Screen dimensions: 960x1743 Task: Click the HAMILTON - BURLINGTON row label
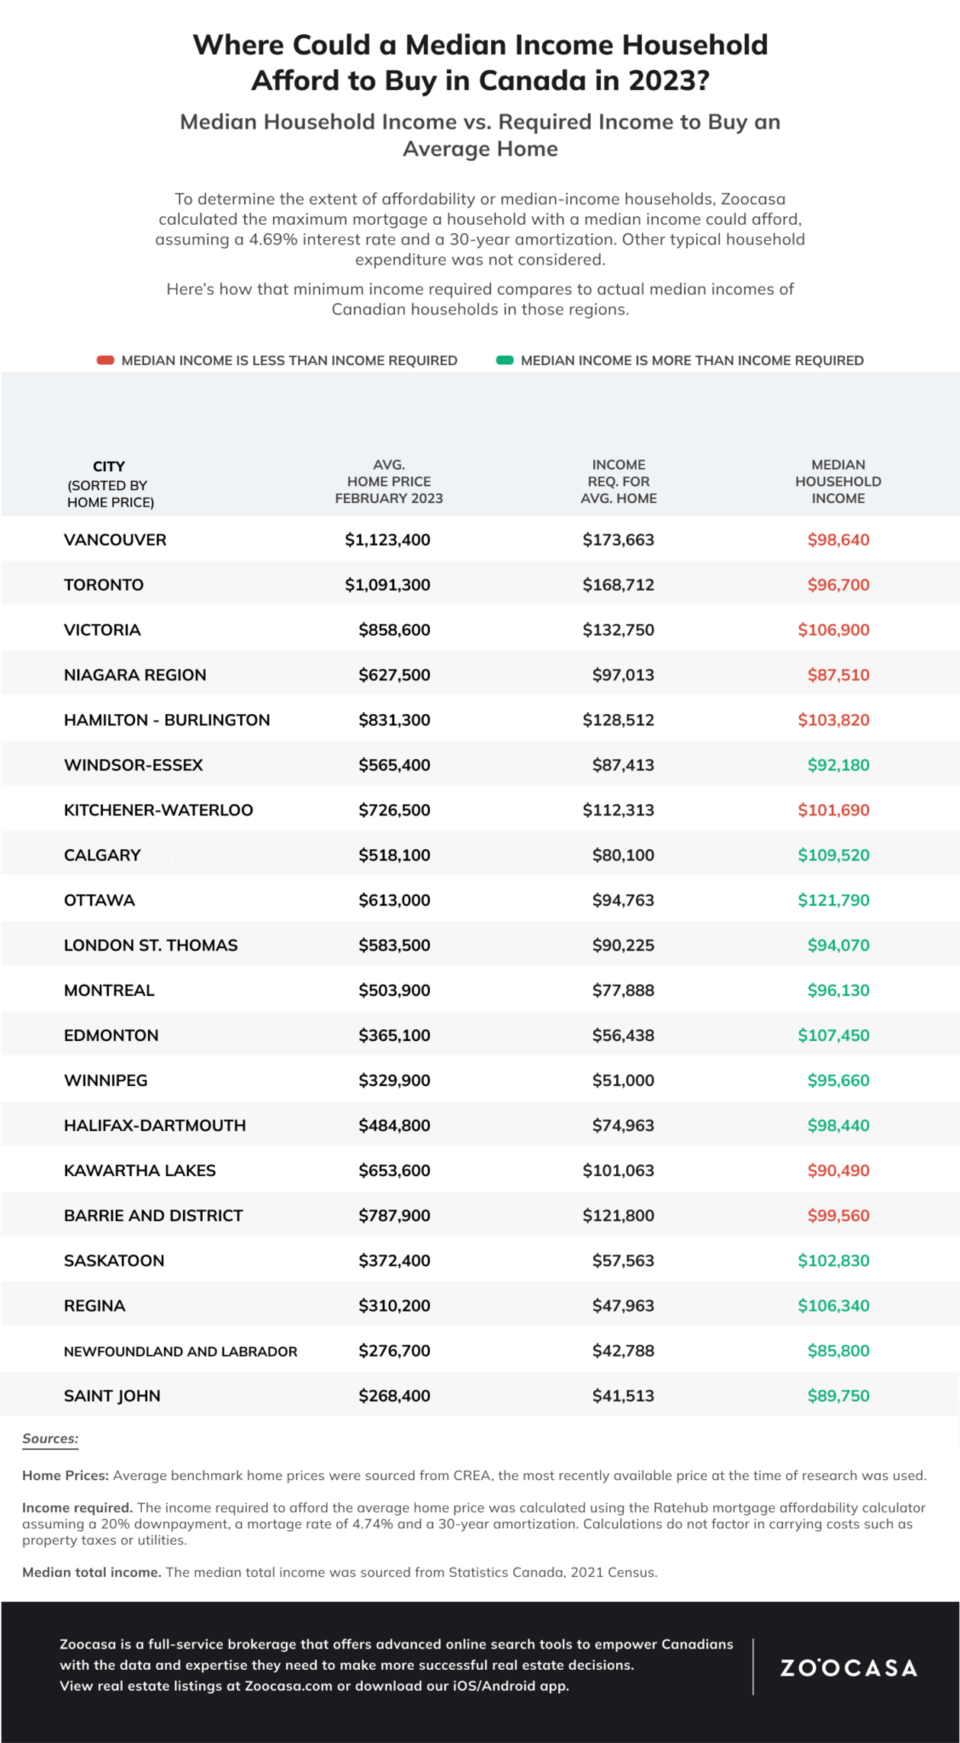pyautogui.click(x=167, y=720)
